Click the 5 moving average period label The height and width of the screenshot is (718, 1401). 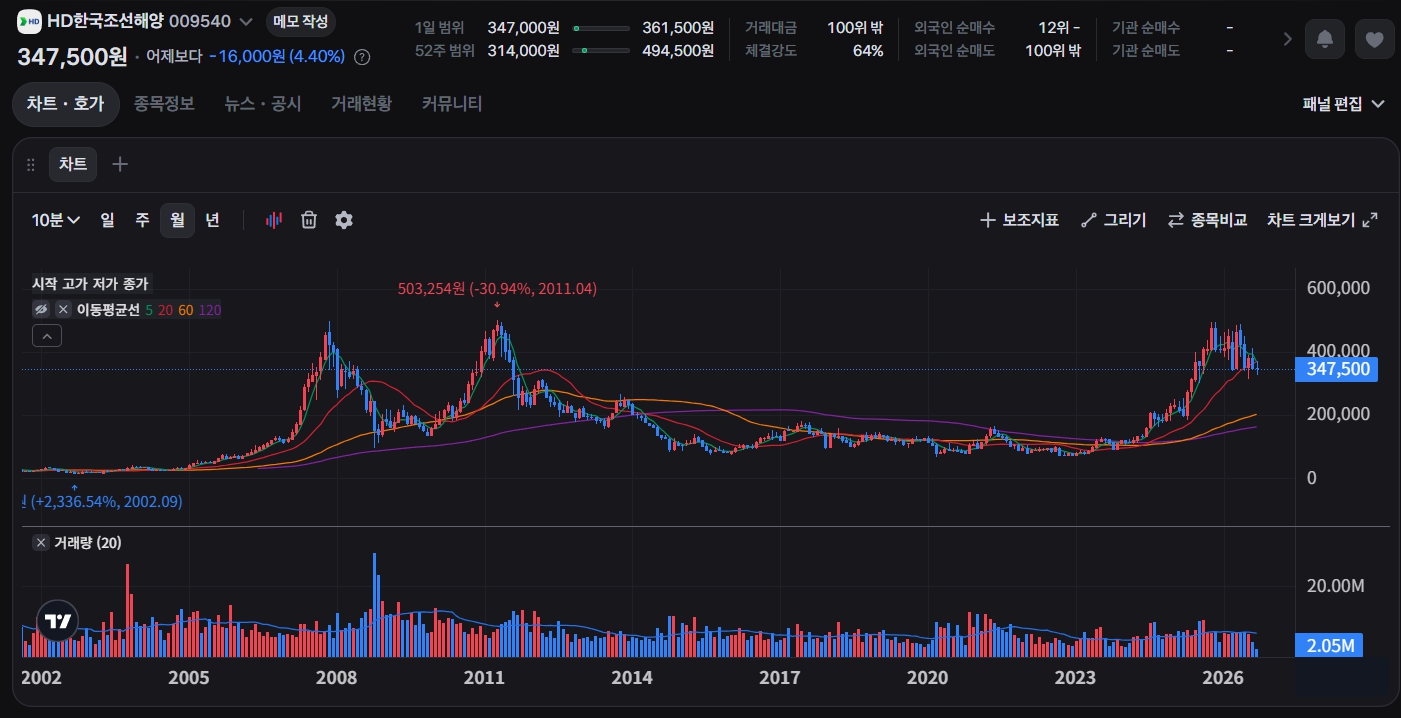click(150, 310)
